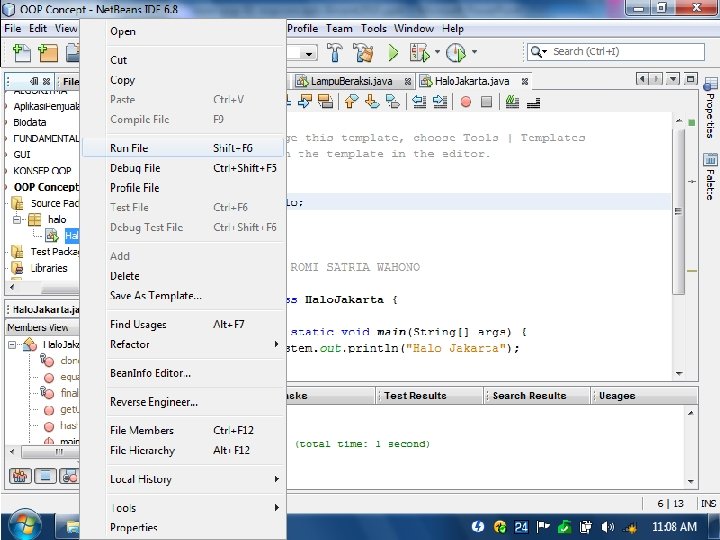This screenshot has height=540, width=720.
Task: Click the Comment code icon
Action: click(x=512, y=101)
